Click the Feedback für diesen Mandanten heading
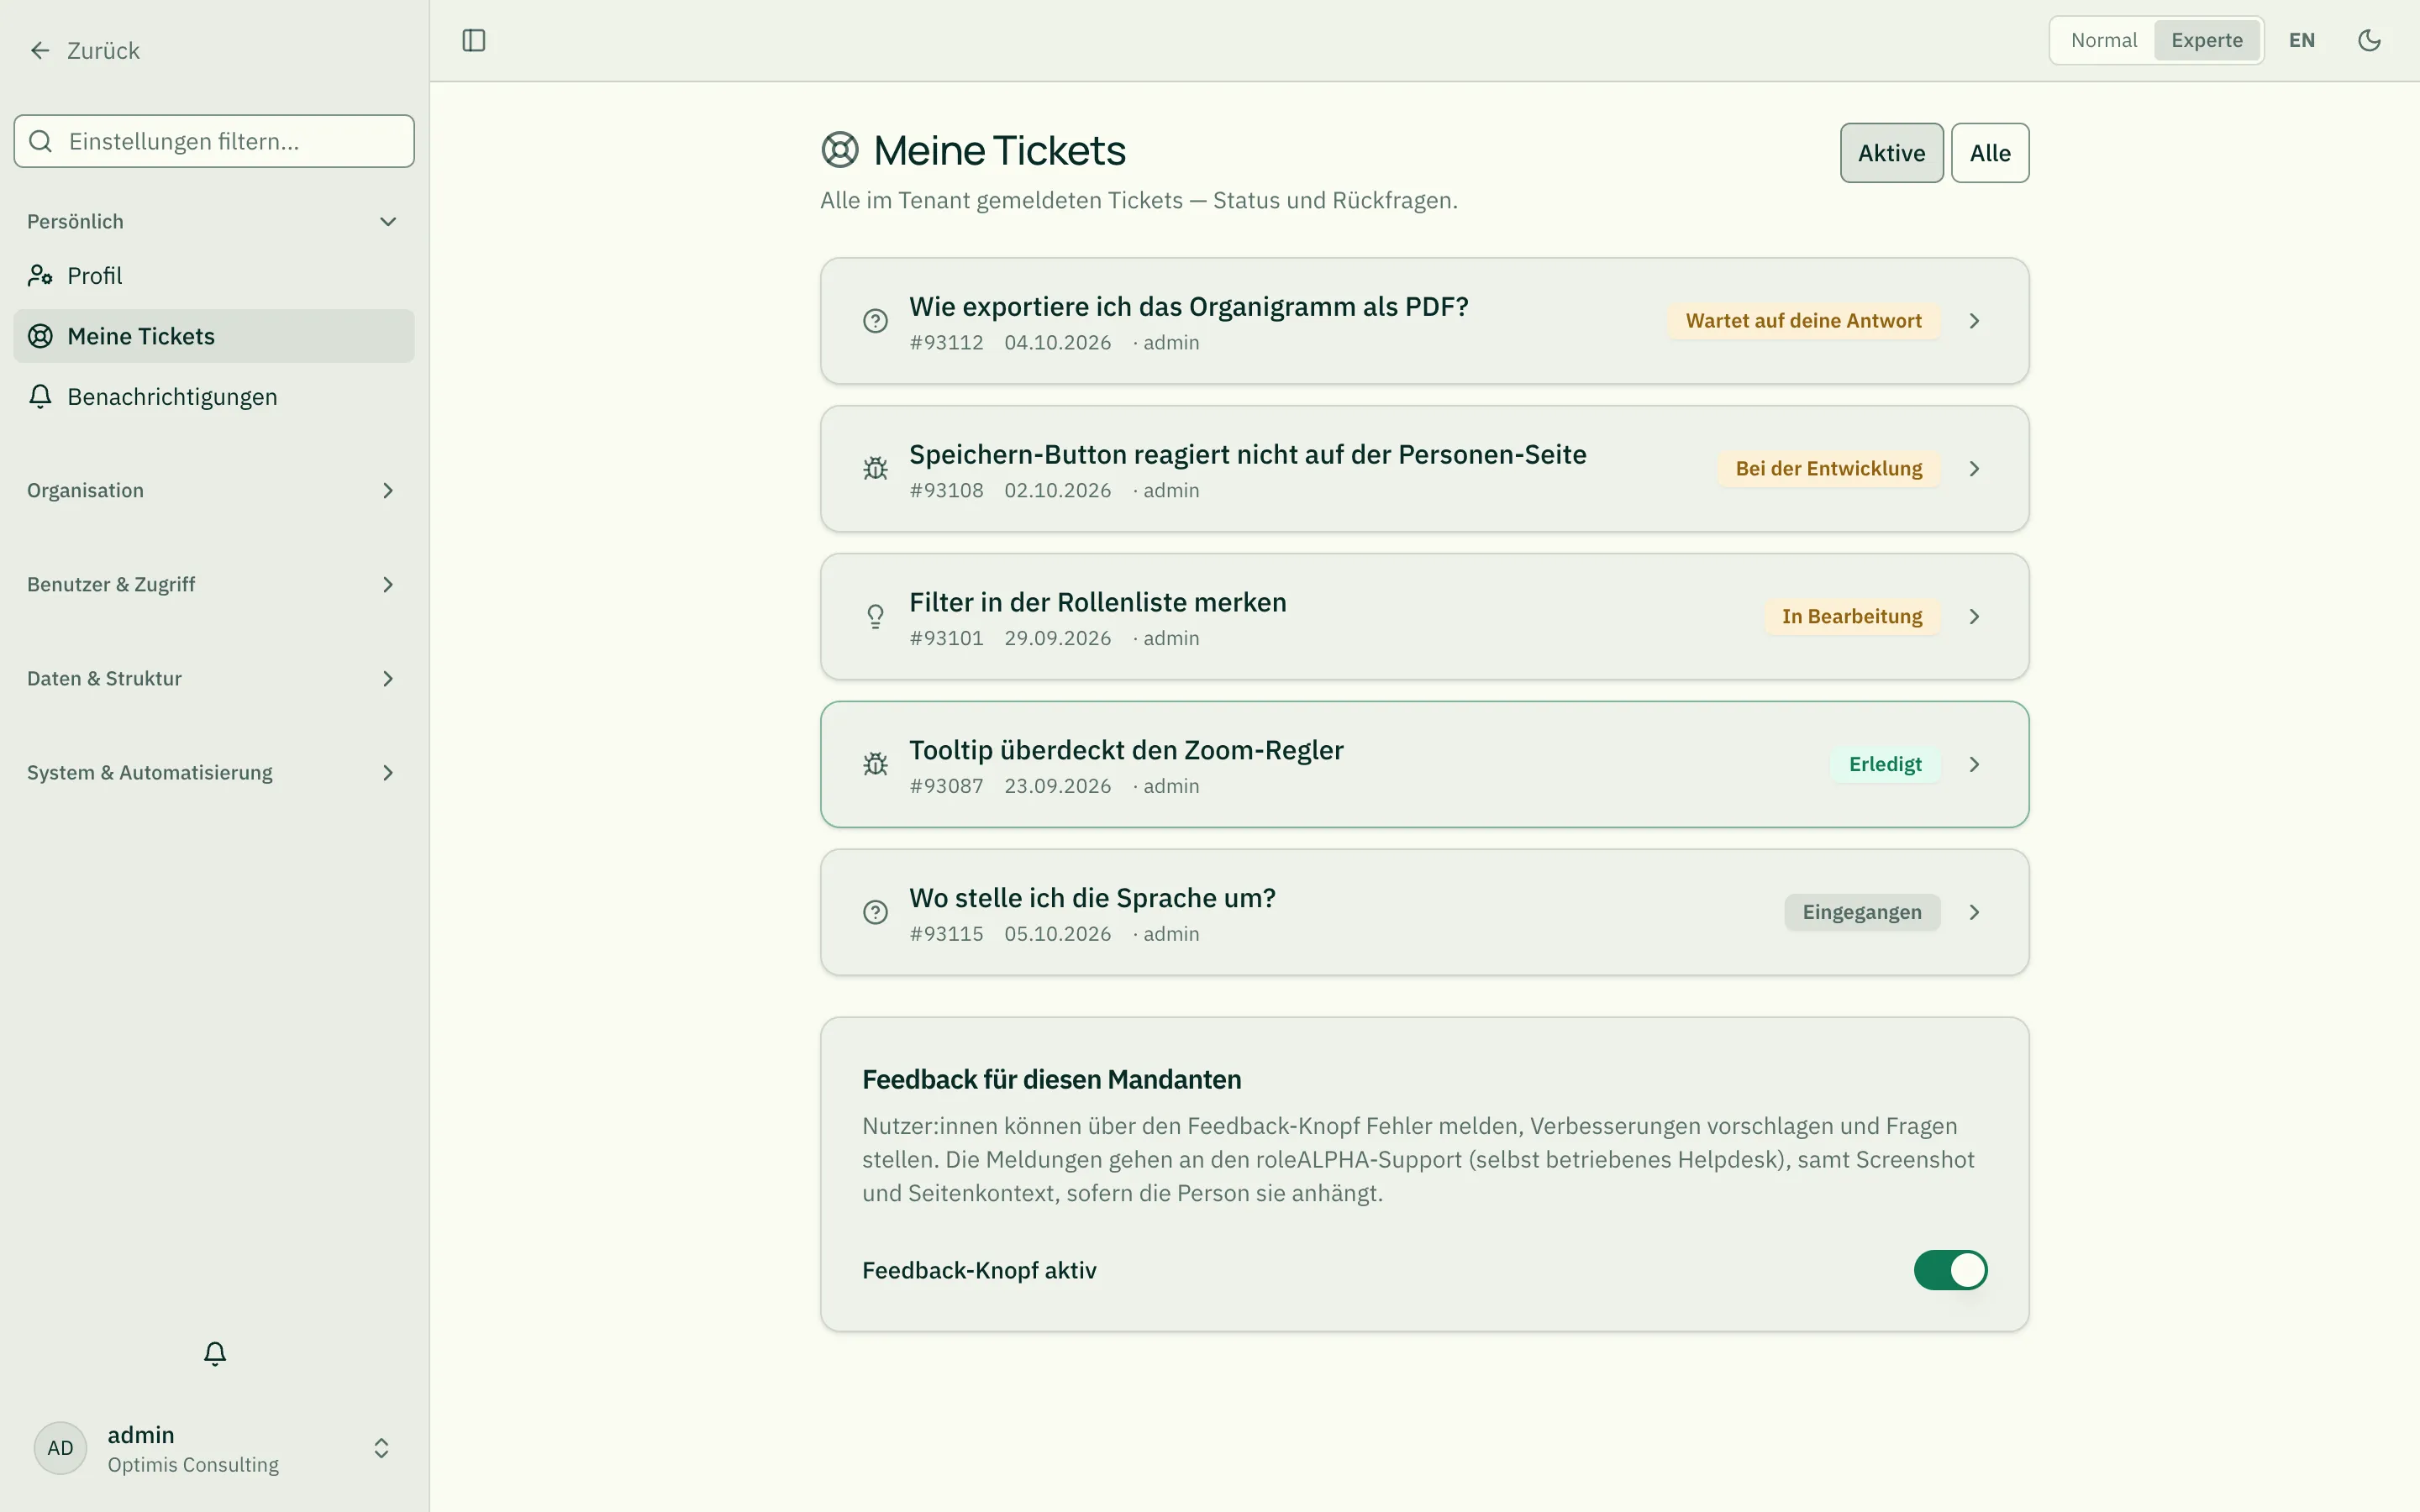2420x1512 pixels. click(x=1051, y=1080)
